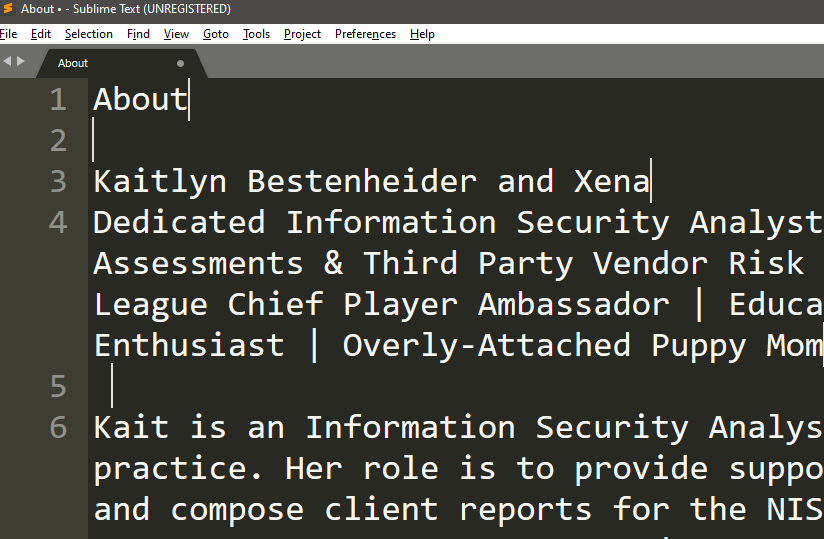Image resolution: width=824 pixels, height=539 pixels.
Task: Click the next tab arrow
Action: tap(19, 62)
